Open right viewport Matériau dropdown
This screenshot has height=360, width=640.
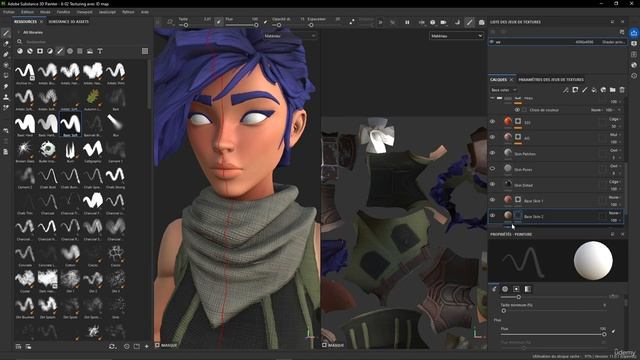click(x=456, y=36)
